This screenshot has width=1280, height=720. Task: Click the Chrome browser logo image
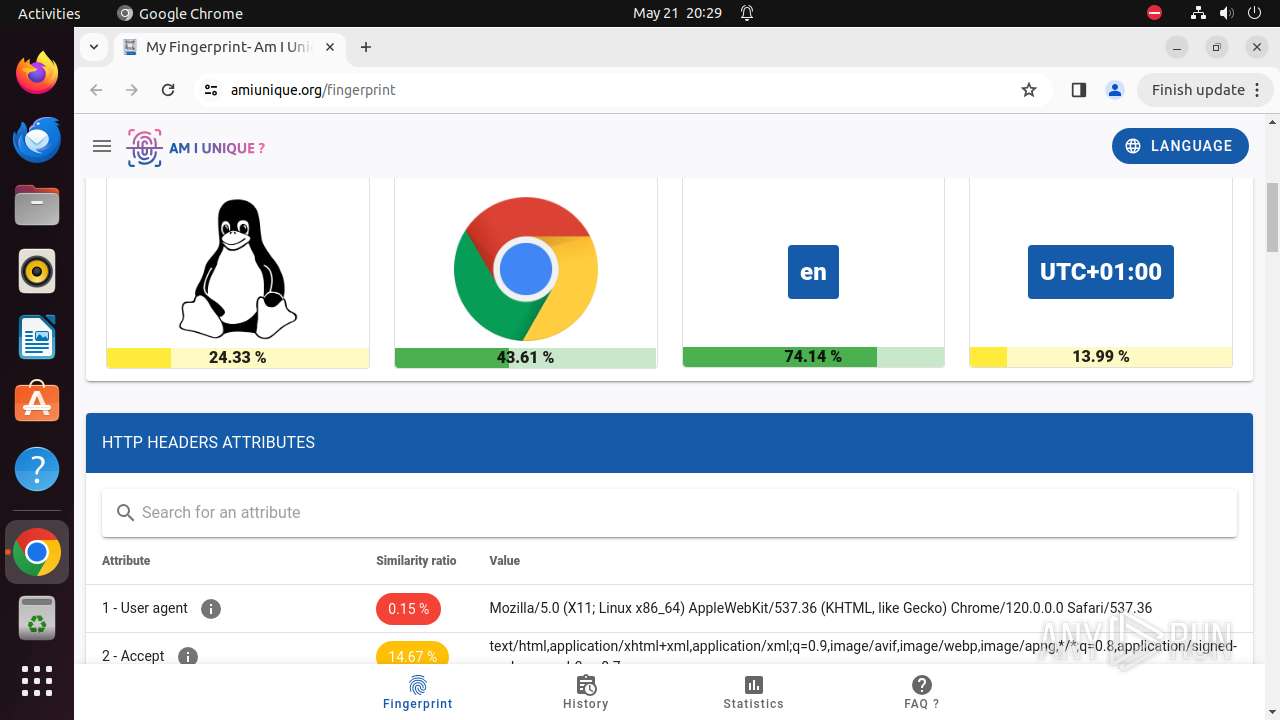coord(526,269)
